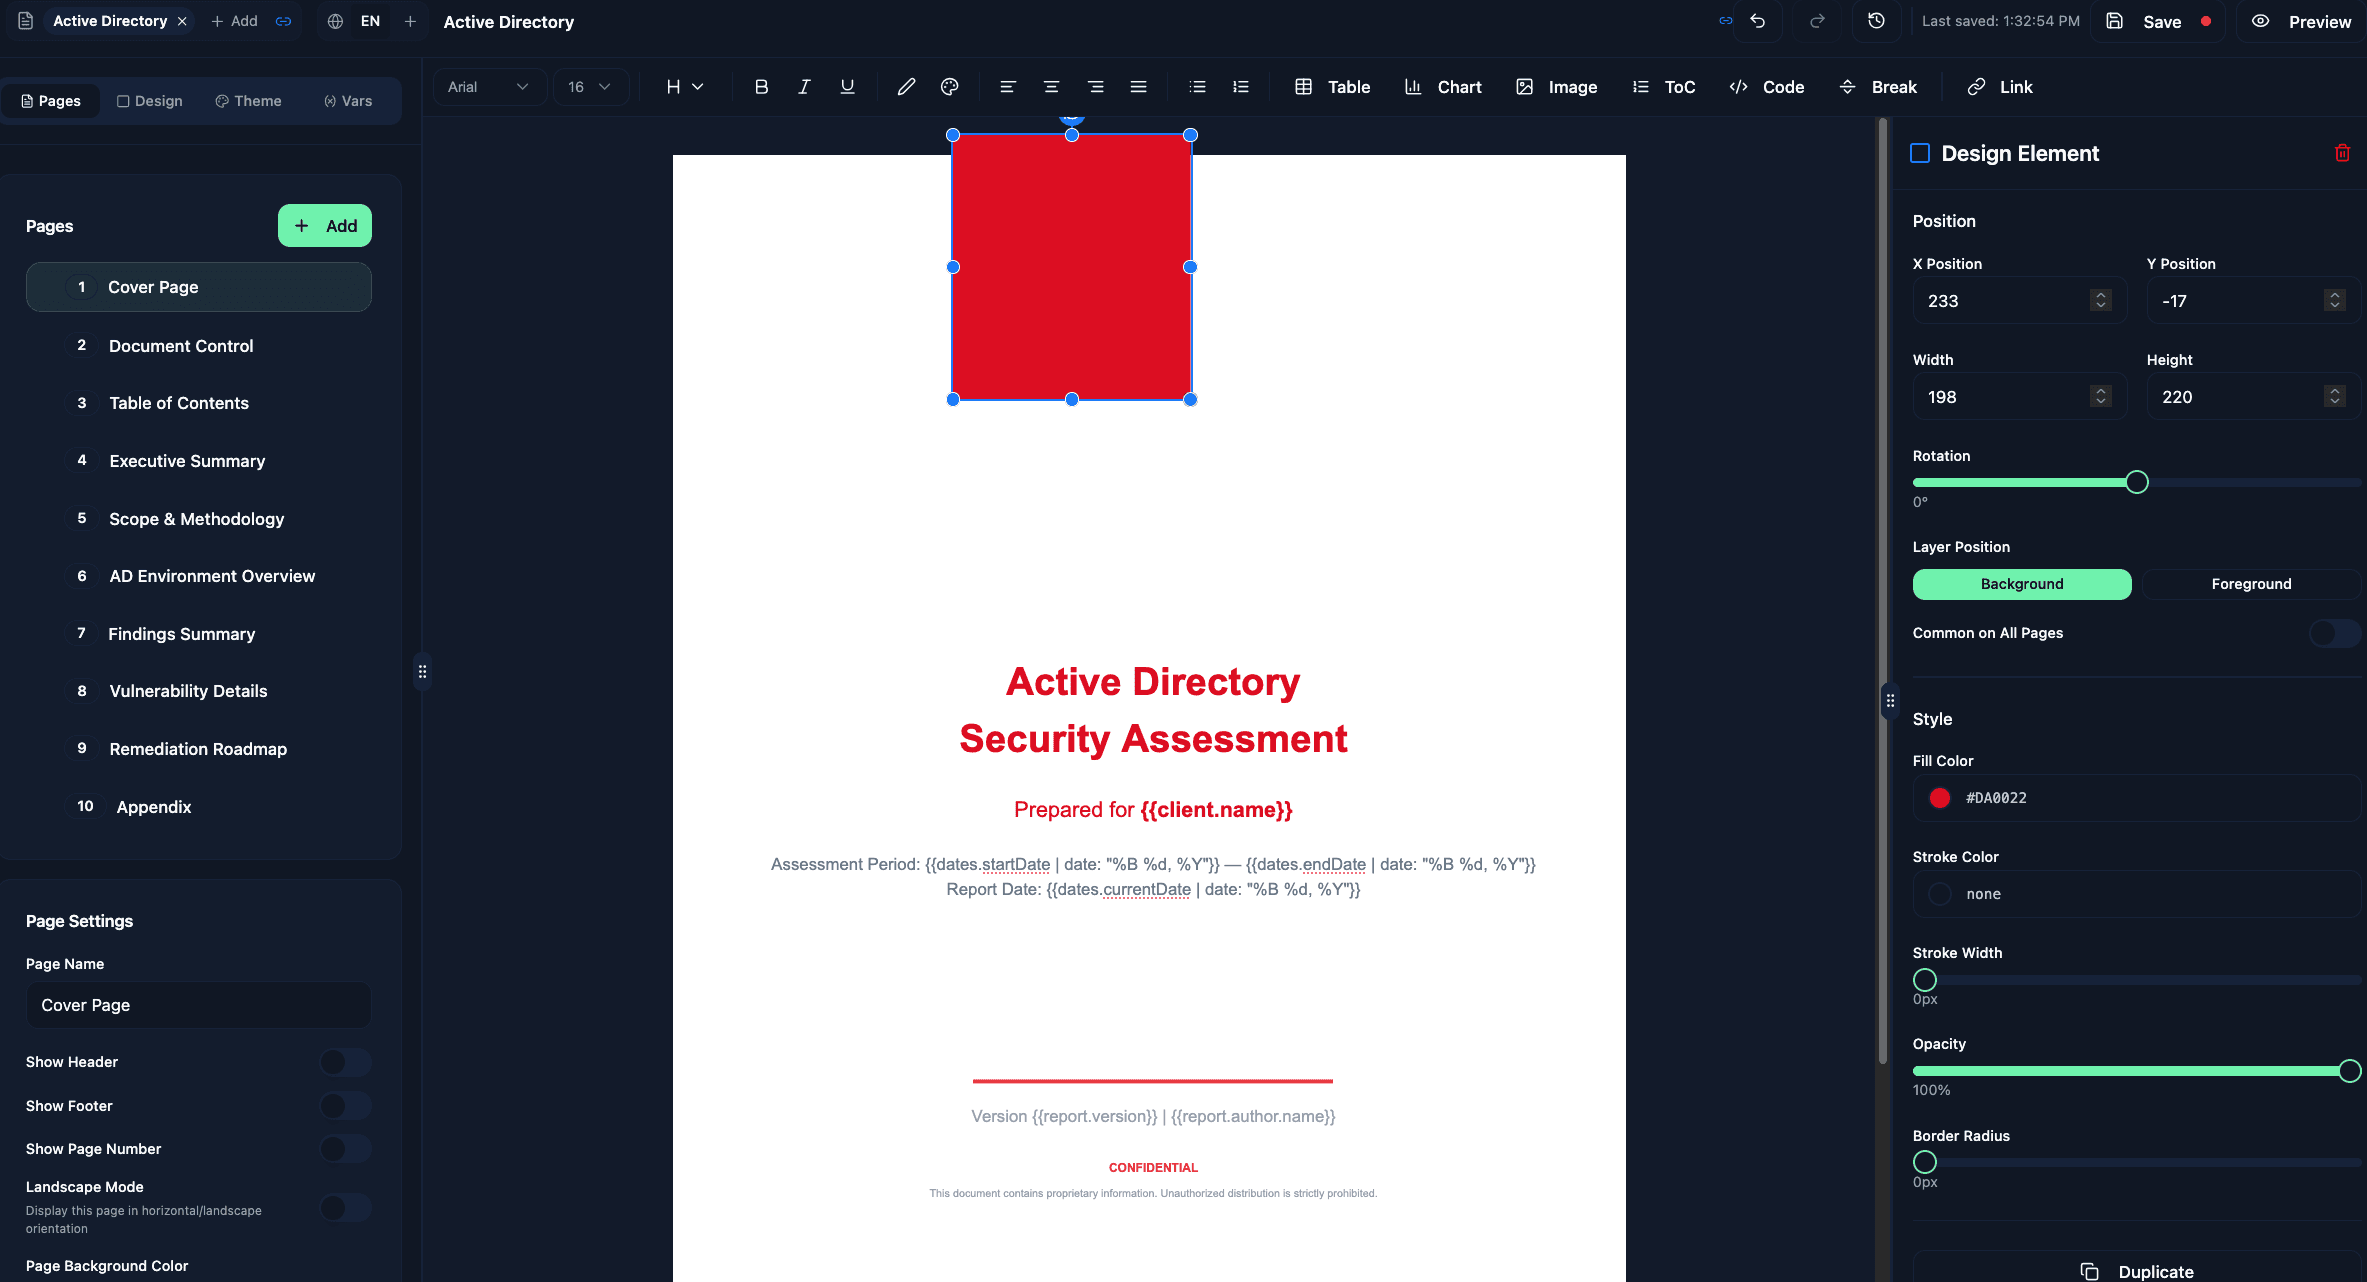This screenshot has width=2367, height=1282.
Task: Insert a Link
Action: [1999, 87]
